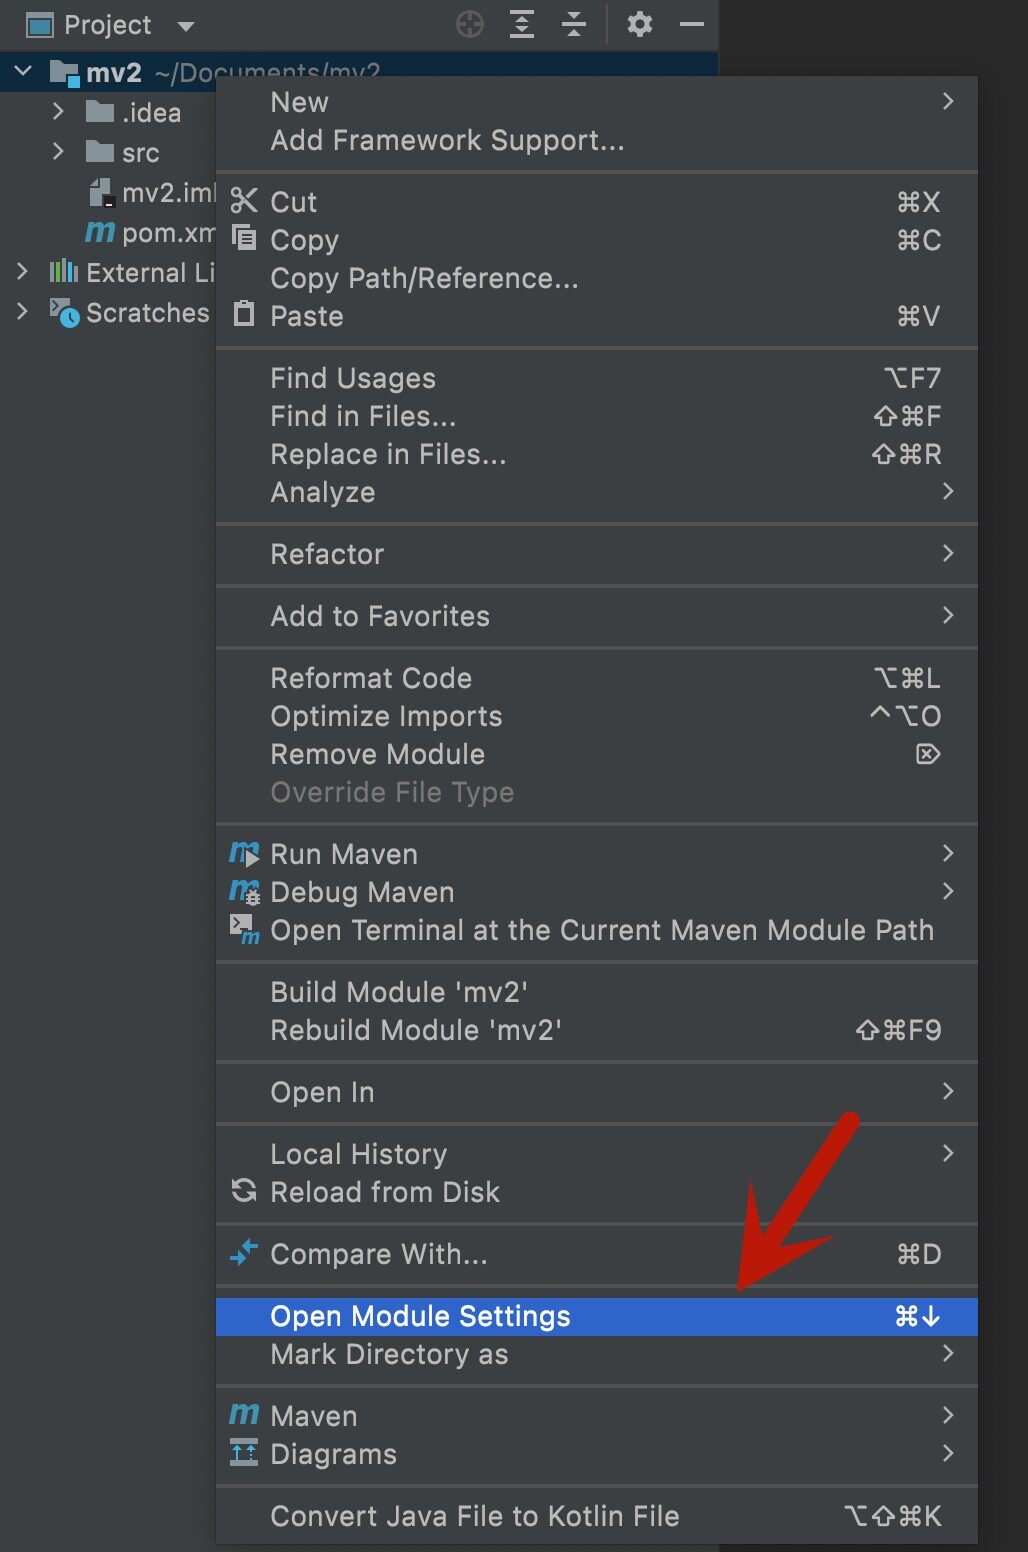
Task: Click the Maven icon beside pom.xml
Action: [99, 233]
